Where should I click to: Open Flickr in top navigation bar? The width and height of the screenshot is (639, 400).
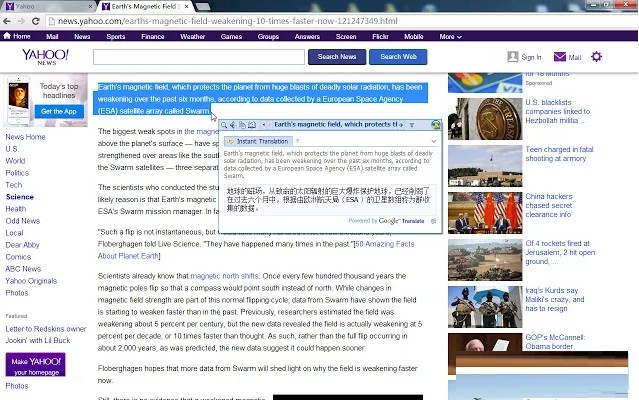[380, 37]
